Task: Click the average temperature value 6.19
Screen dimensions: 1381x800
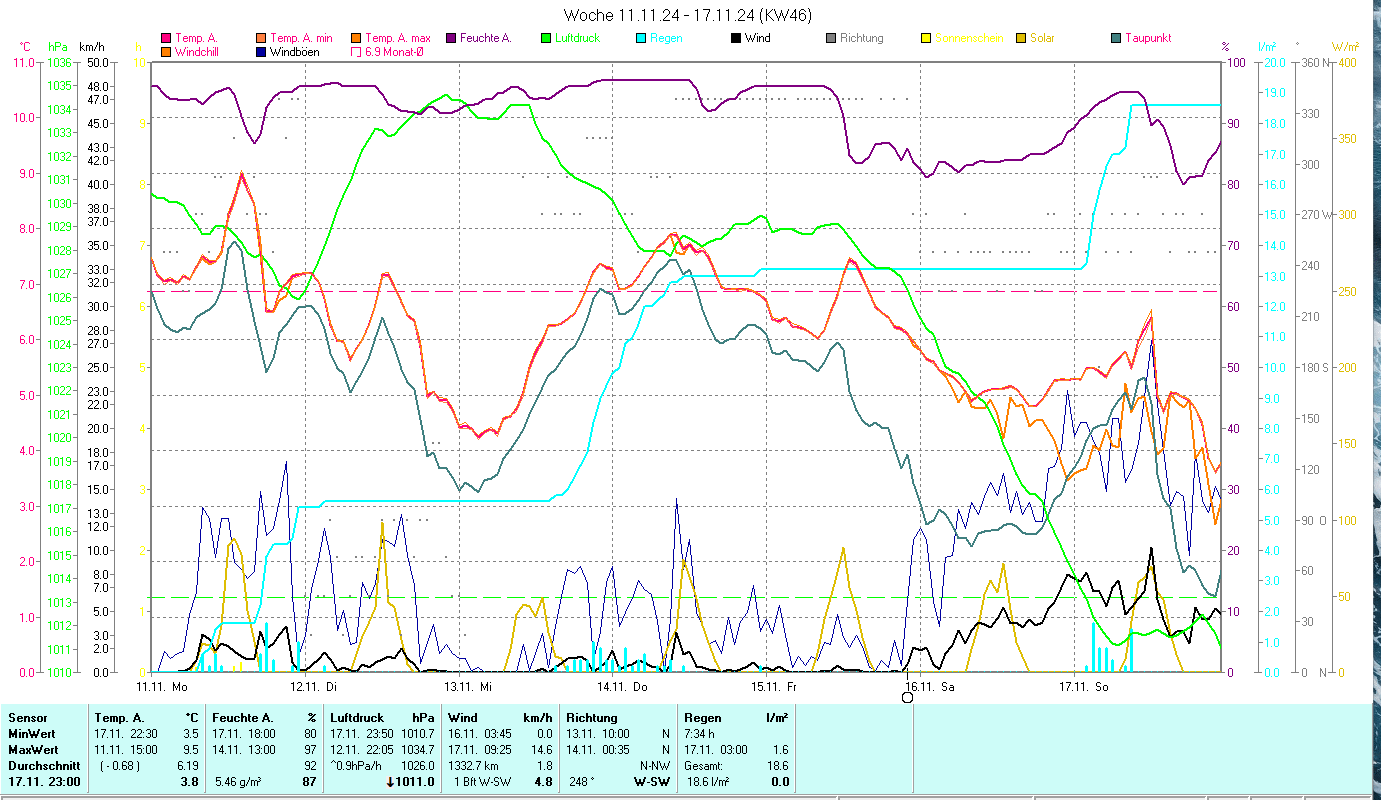Action: 187,766
